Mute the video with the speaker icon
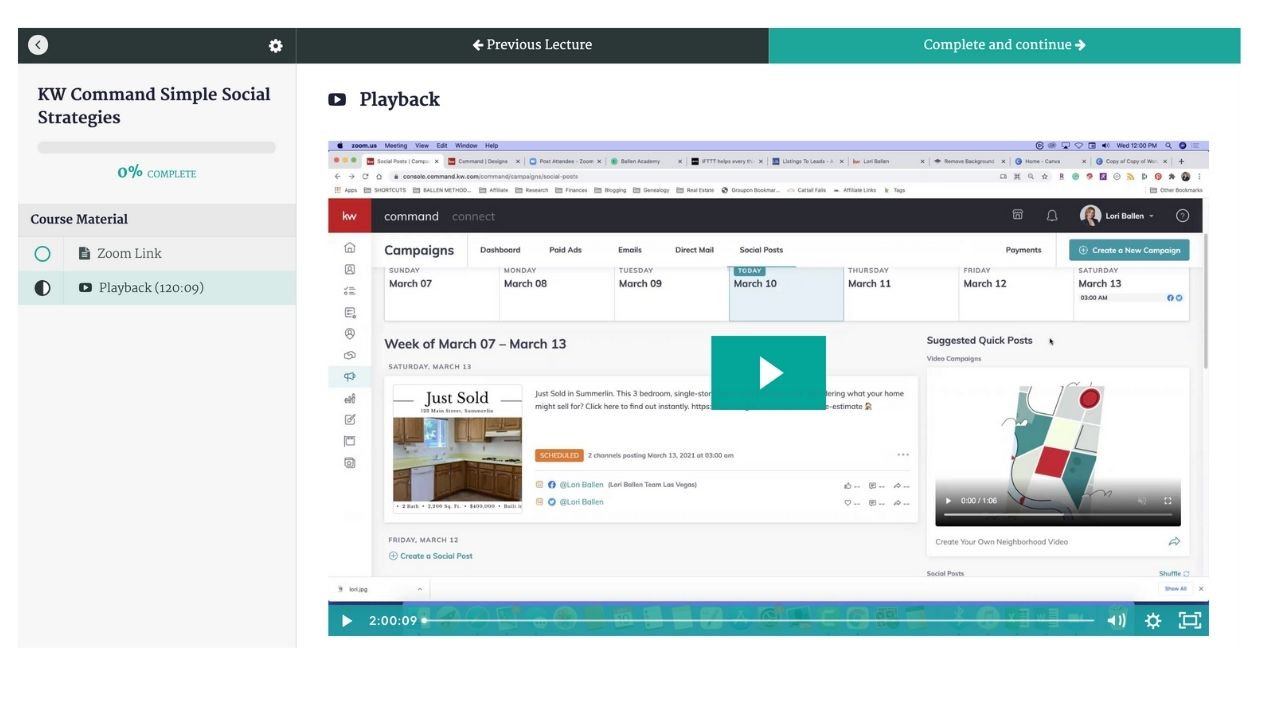Viewport: 1280px width, 720px height. pyautogui.click(x=1116, y=621)
